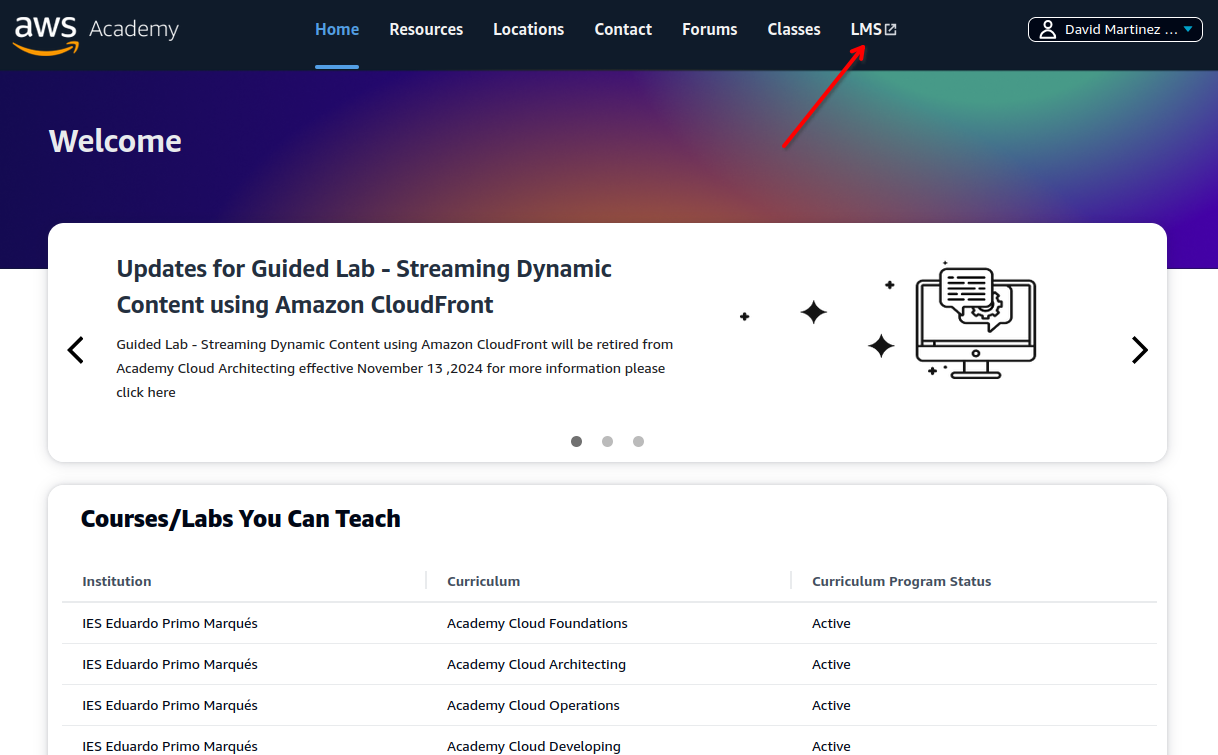Open the Resources menu item
1218x755 pixels.
coord(426,30)
